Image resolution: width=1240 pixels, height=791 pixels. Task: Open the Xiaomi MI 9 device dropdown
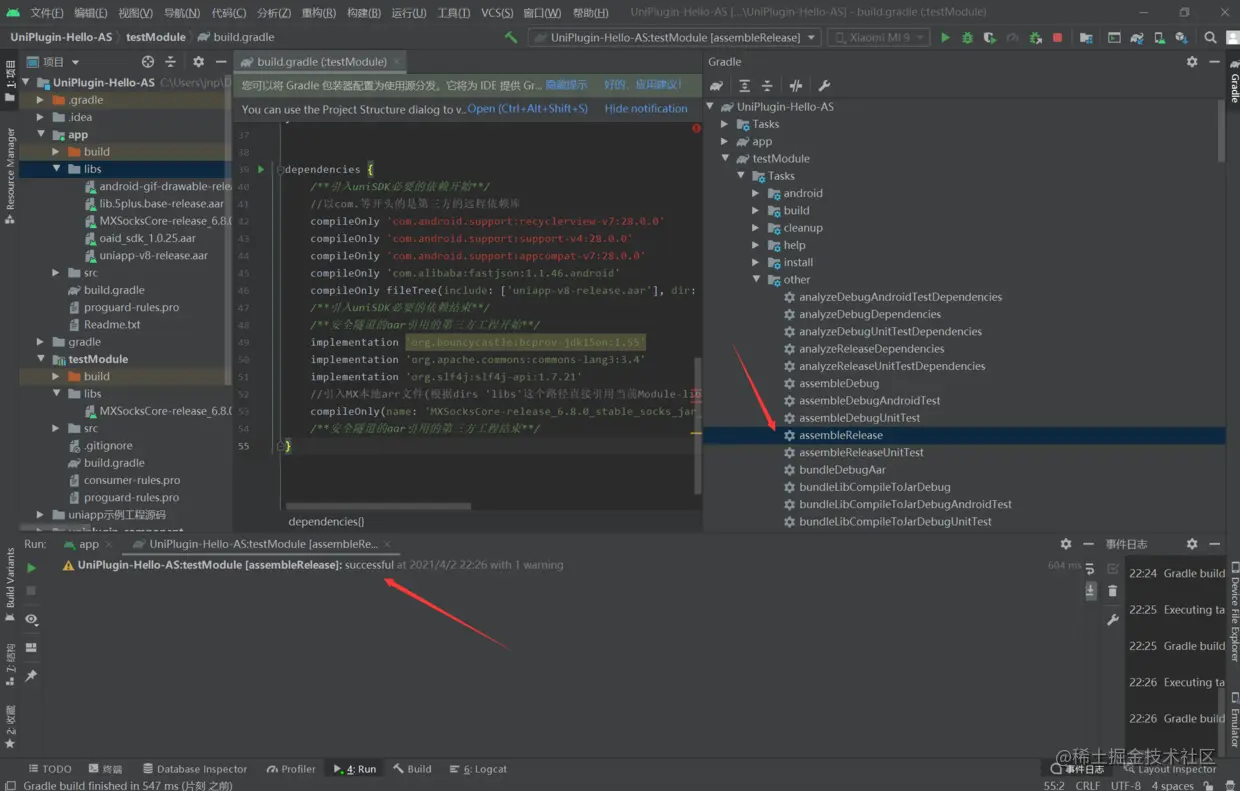click(x=878, y=37)
